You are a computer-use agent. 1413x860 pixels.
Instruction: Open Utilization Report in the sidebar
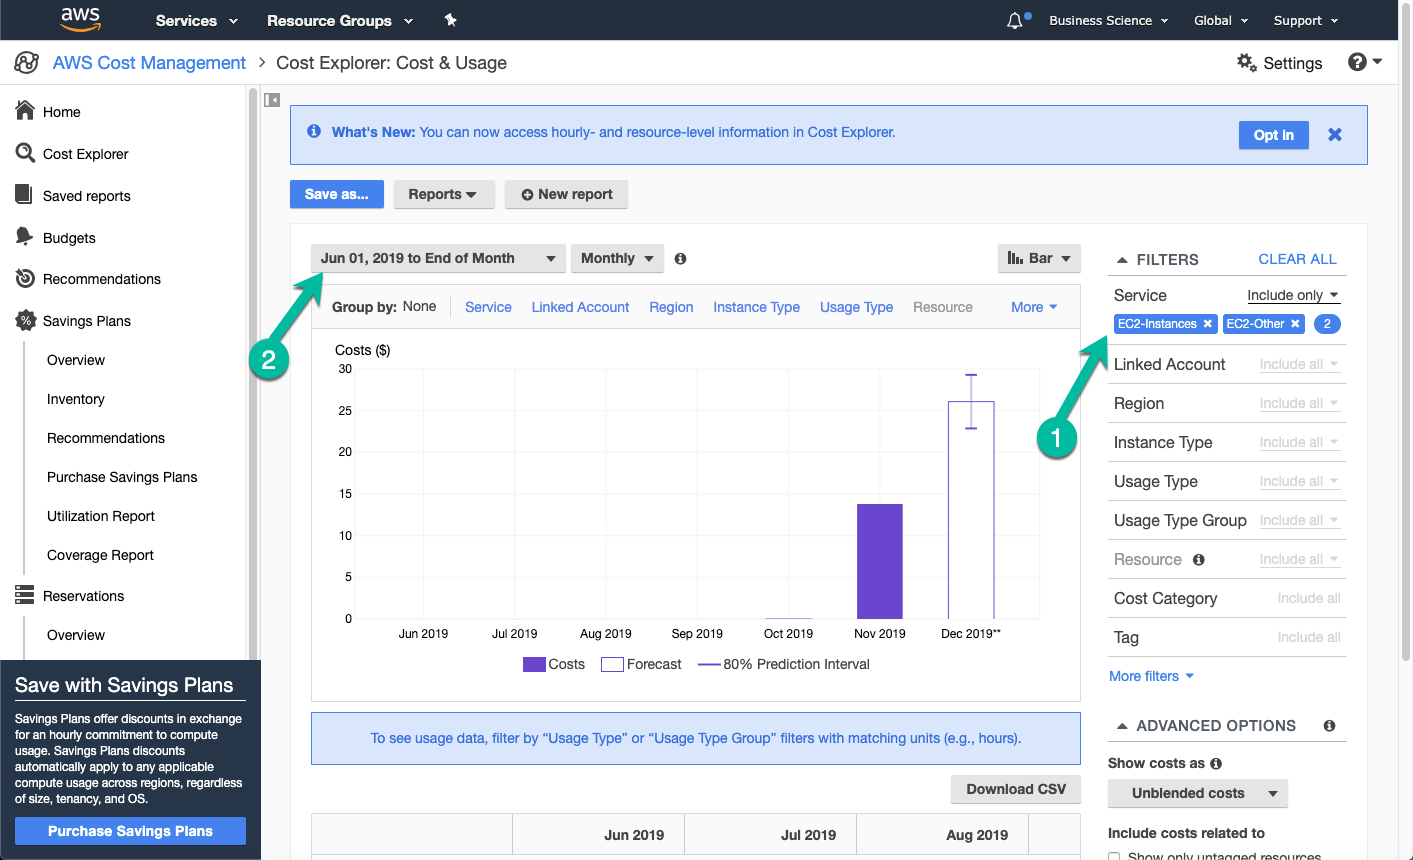point(101,516)
